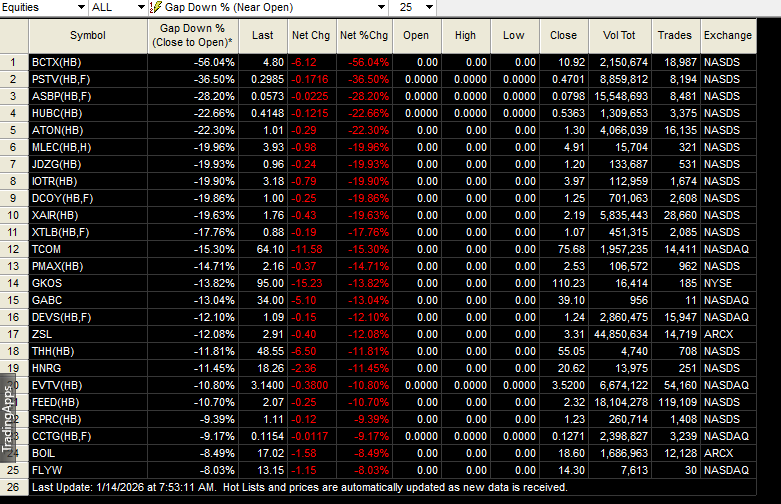Click row number 26 header
This screenshot has height=504, width=781.
click(x=14, y=487)
